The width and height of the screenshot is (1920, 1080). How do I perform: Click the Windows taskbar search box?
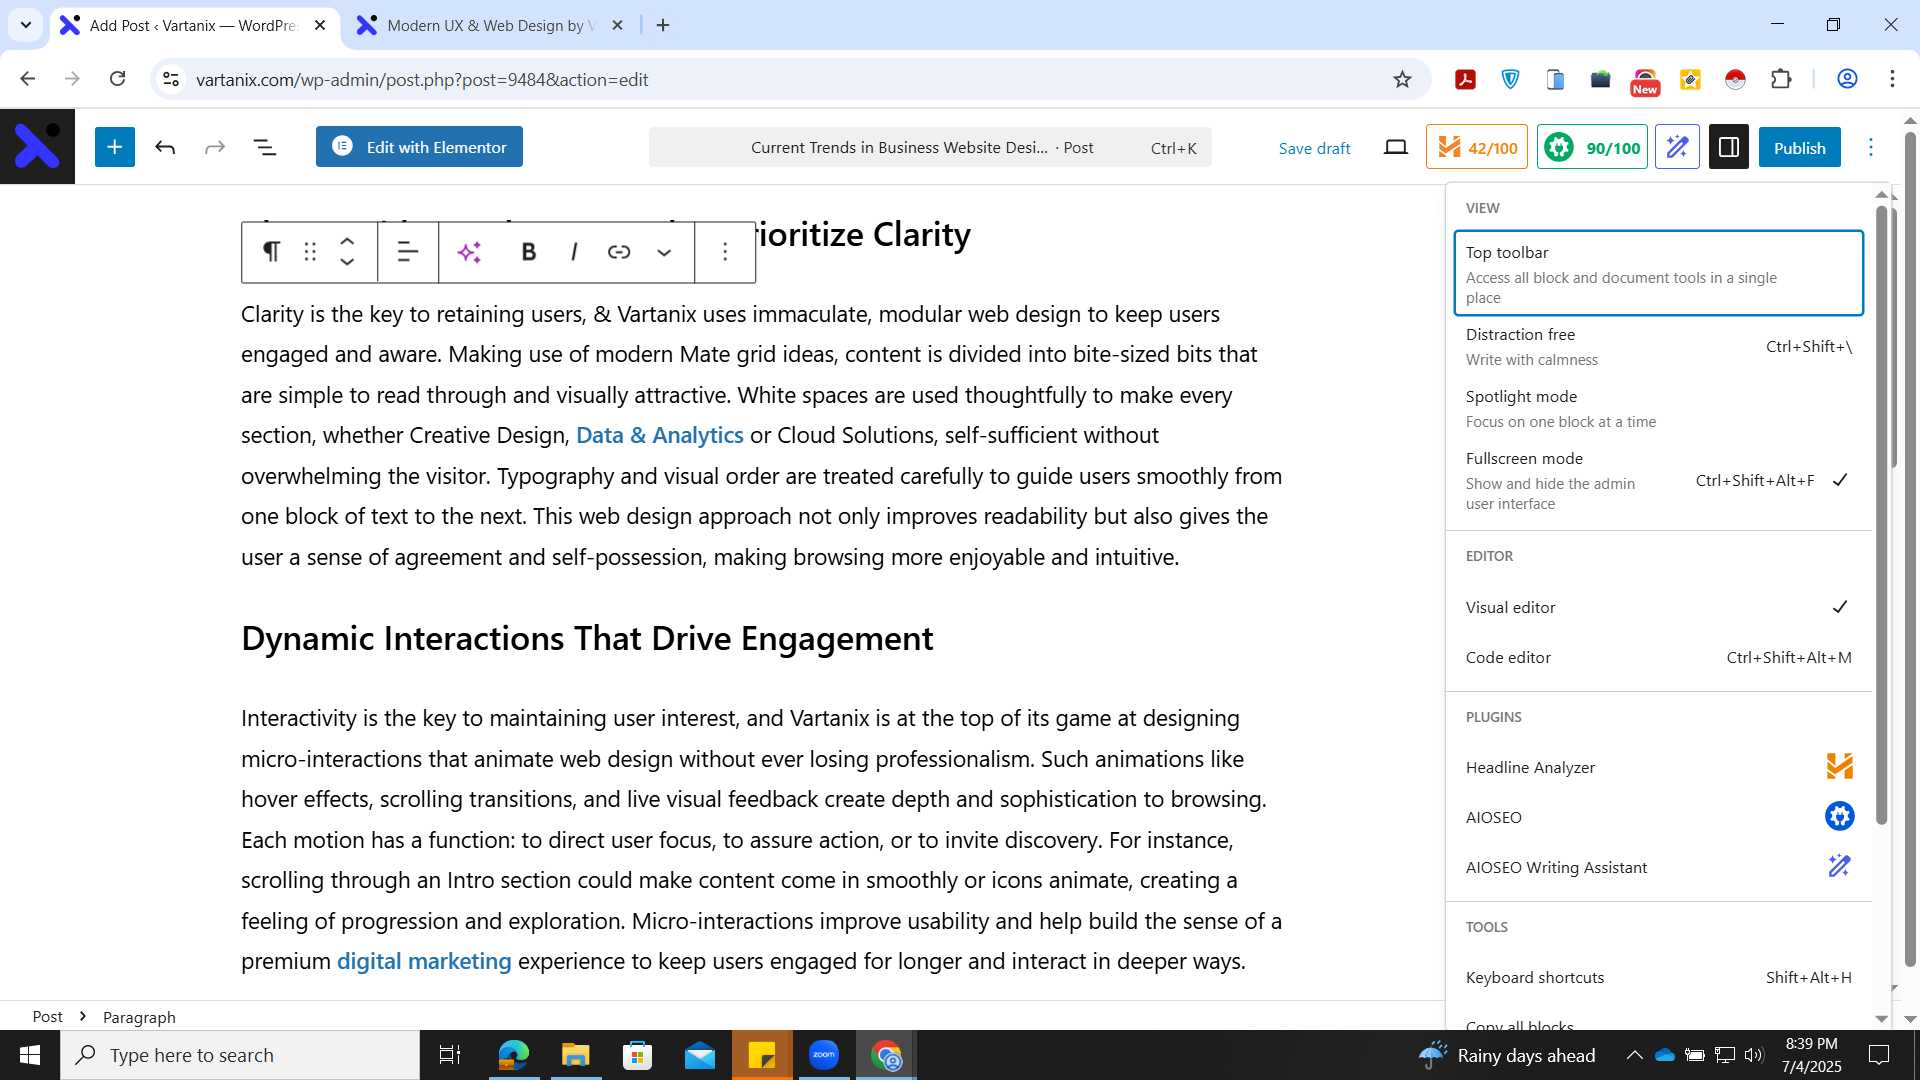(x=240, y=1055)
